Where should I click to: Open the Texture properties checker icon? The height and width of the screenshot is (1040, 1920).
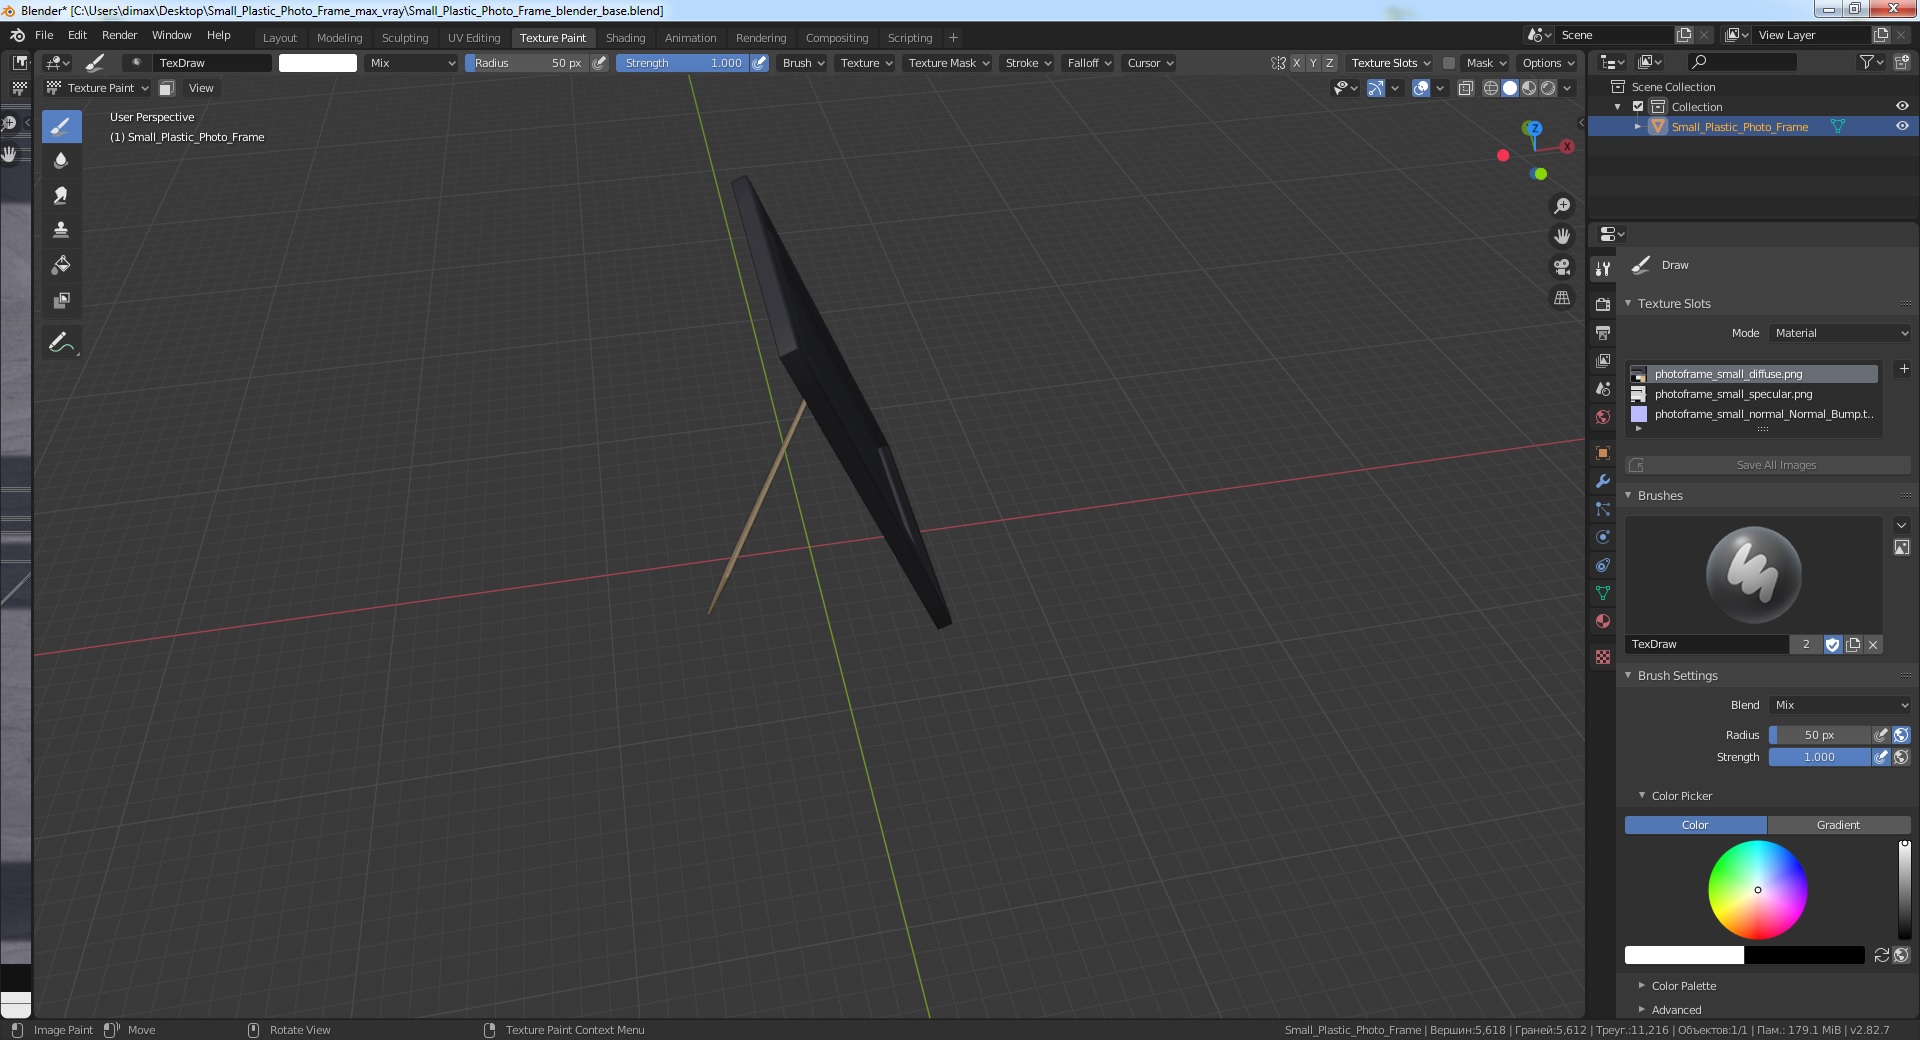coord(1603,657)
